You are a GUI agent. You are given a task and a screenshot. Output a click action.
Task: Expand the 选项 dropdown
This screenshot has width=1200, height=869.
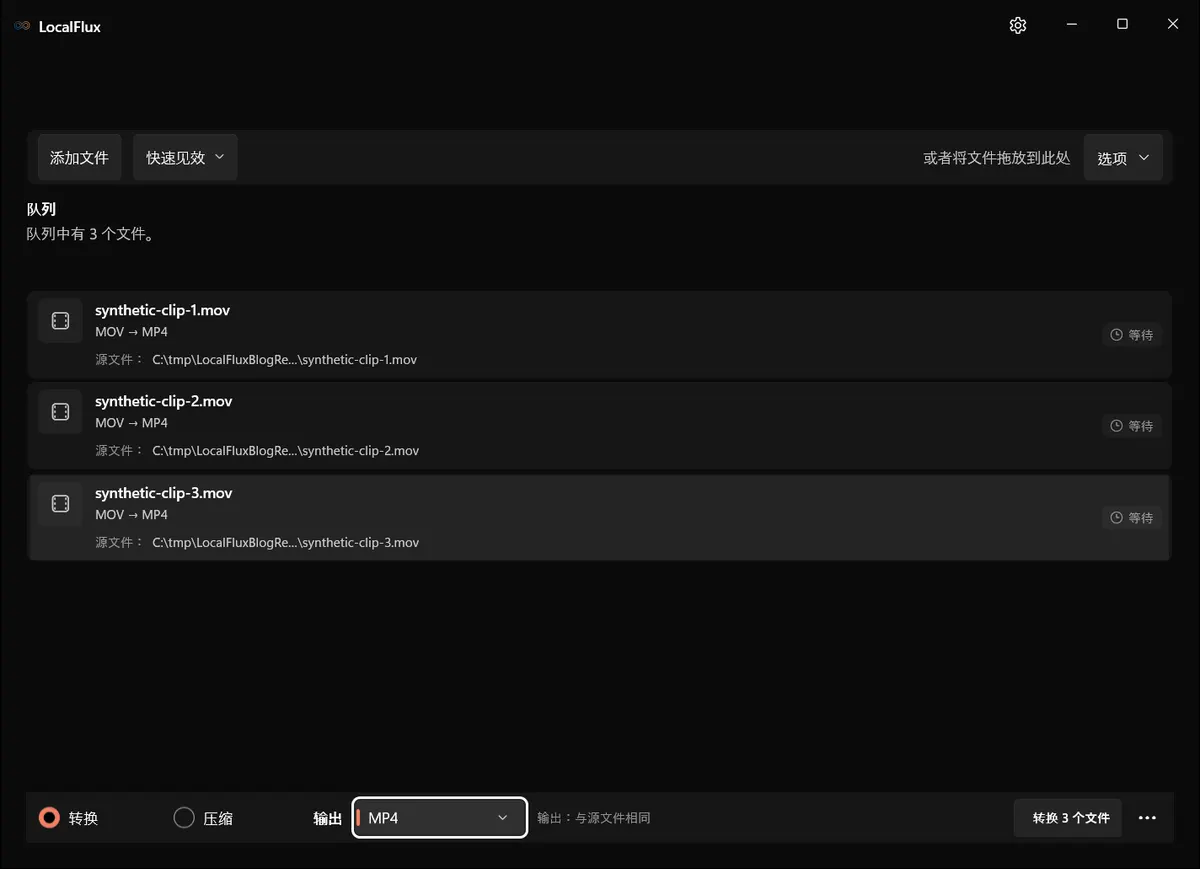coord(1123,157)
